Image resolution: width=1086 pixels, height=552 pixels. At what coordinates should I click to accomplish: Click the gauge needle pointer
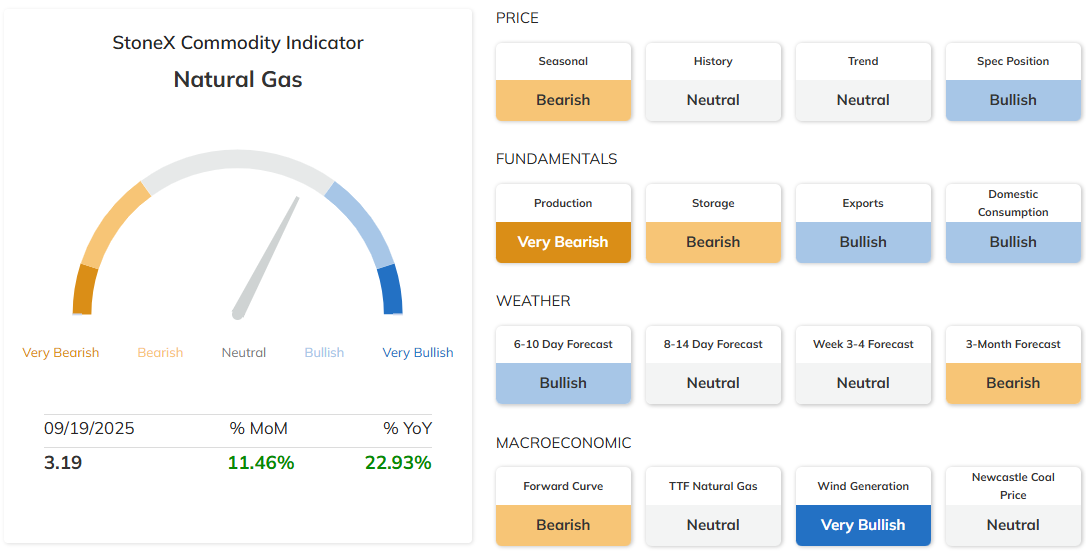coord(266,258)
